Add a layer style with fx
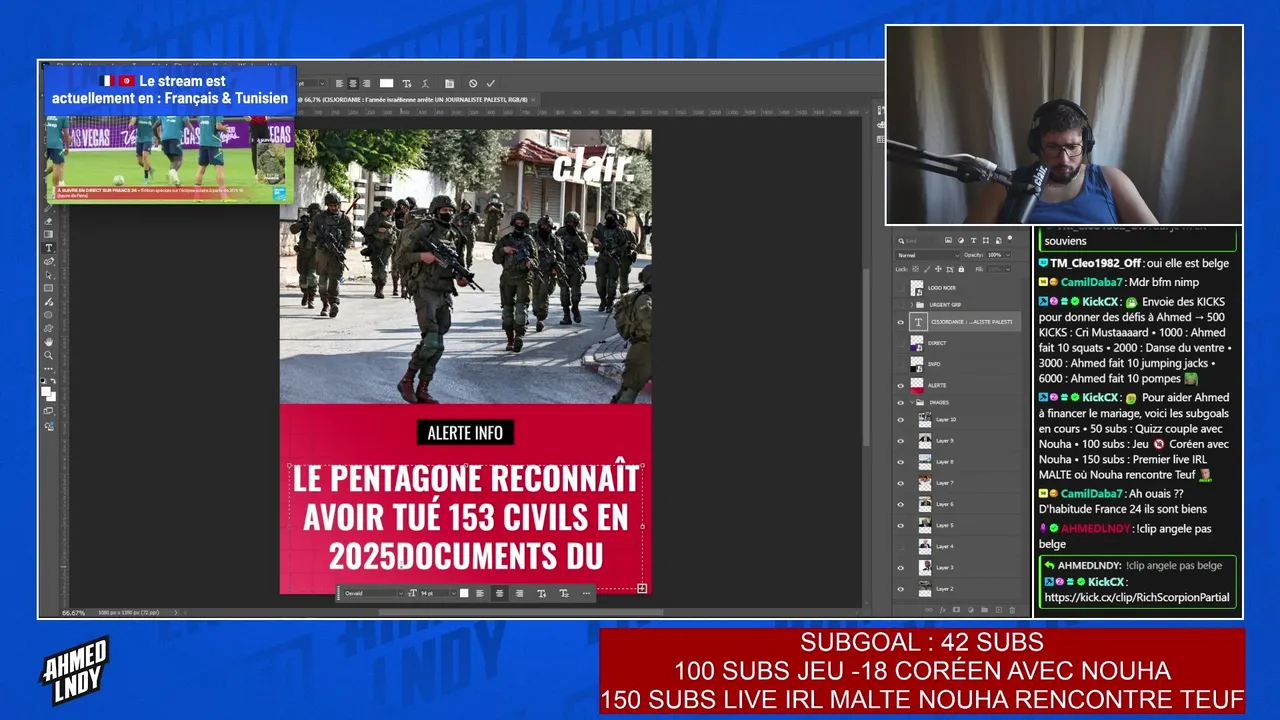The width and height of the screenshot is (1280, 720). 942,609
